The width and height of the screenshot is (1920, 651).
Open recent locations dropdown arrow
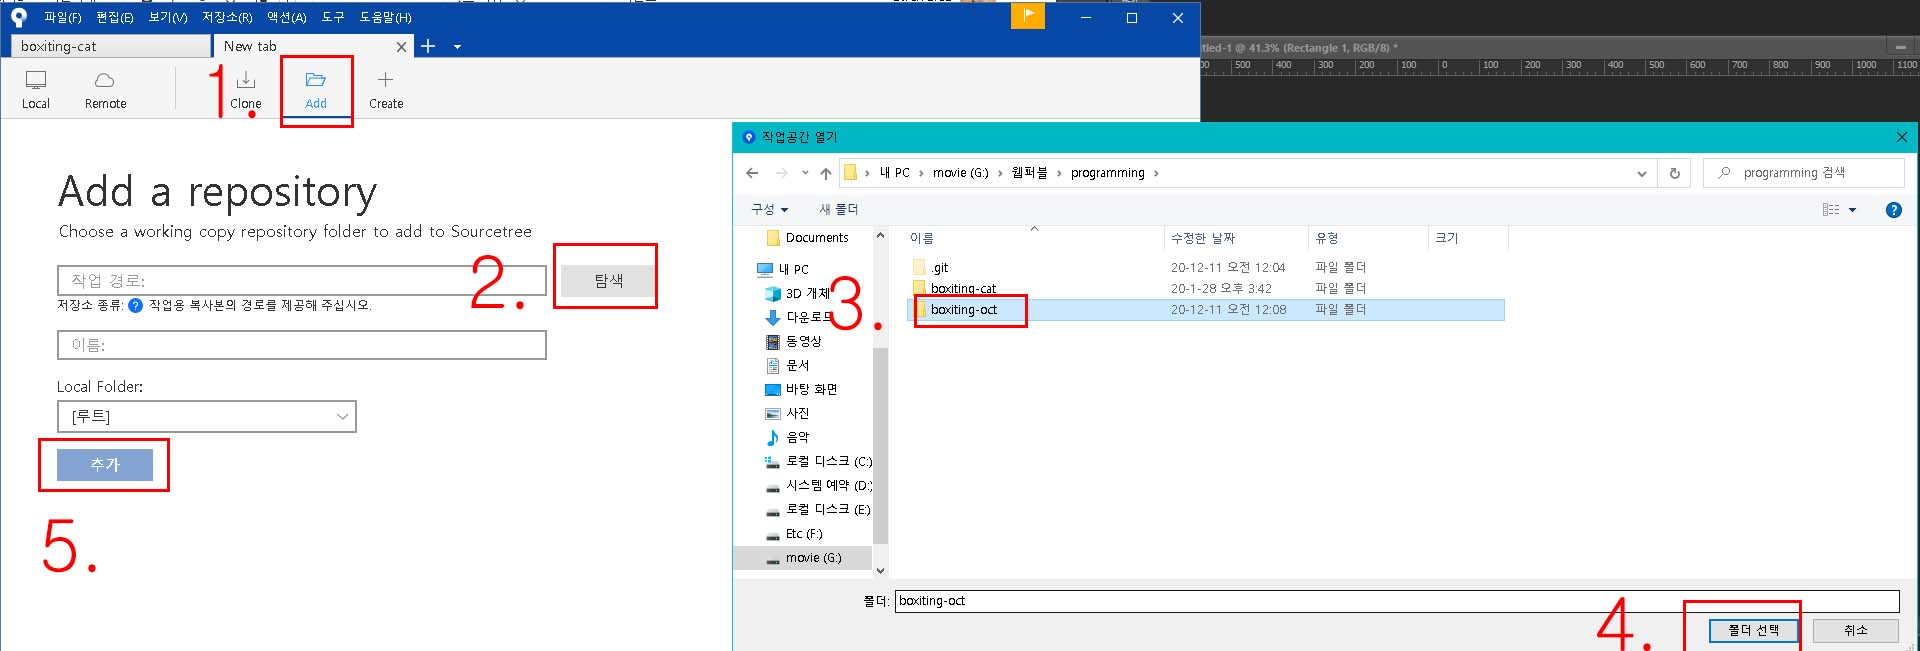(805, 173)
